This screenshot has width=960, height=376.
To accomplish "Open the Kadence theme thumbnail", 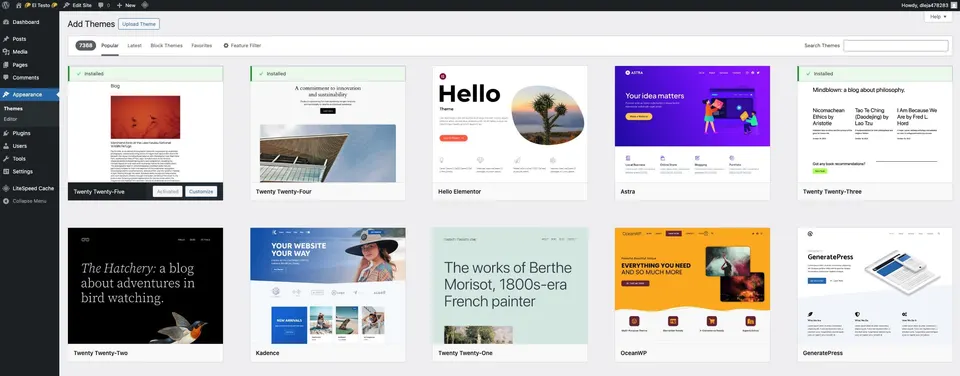I will tap(328, 286).
